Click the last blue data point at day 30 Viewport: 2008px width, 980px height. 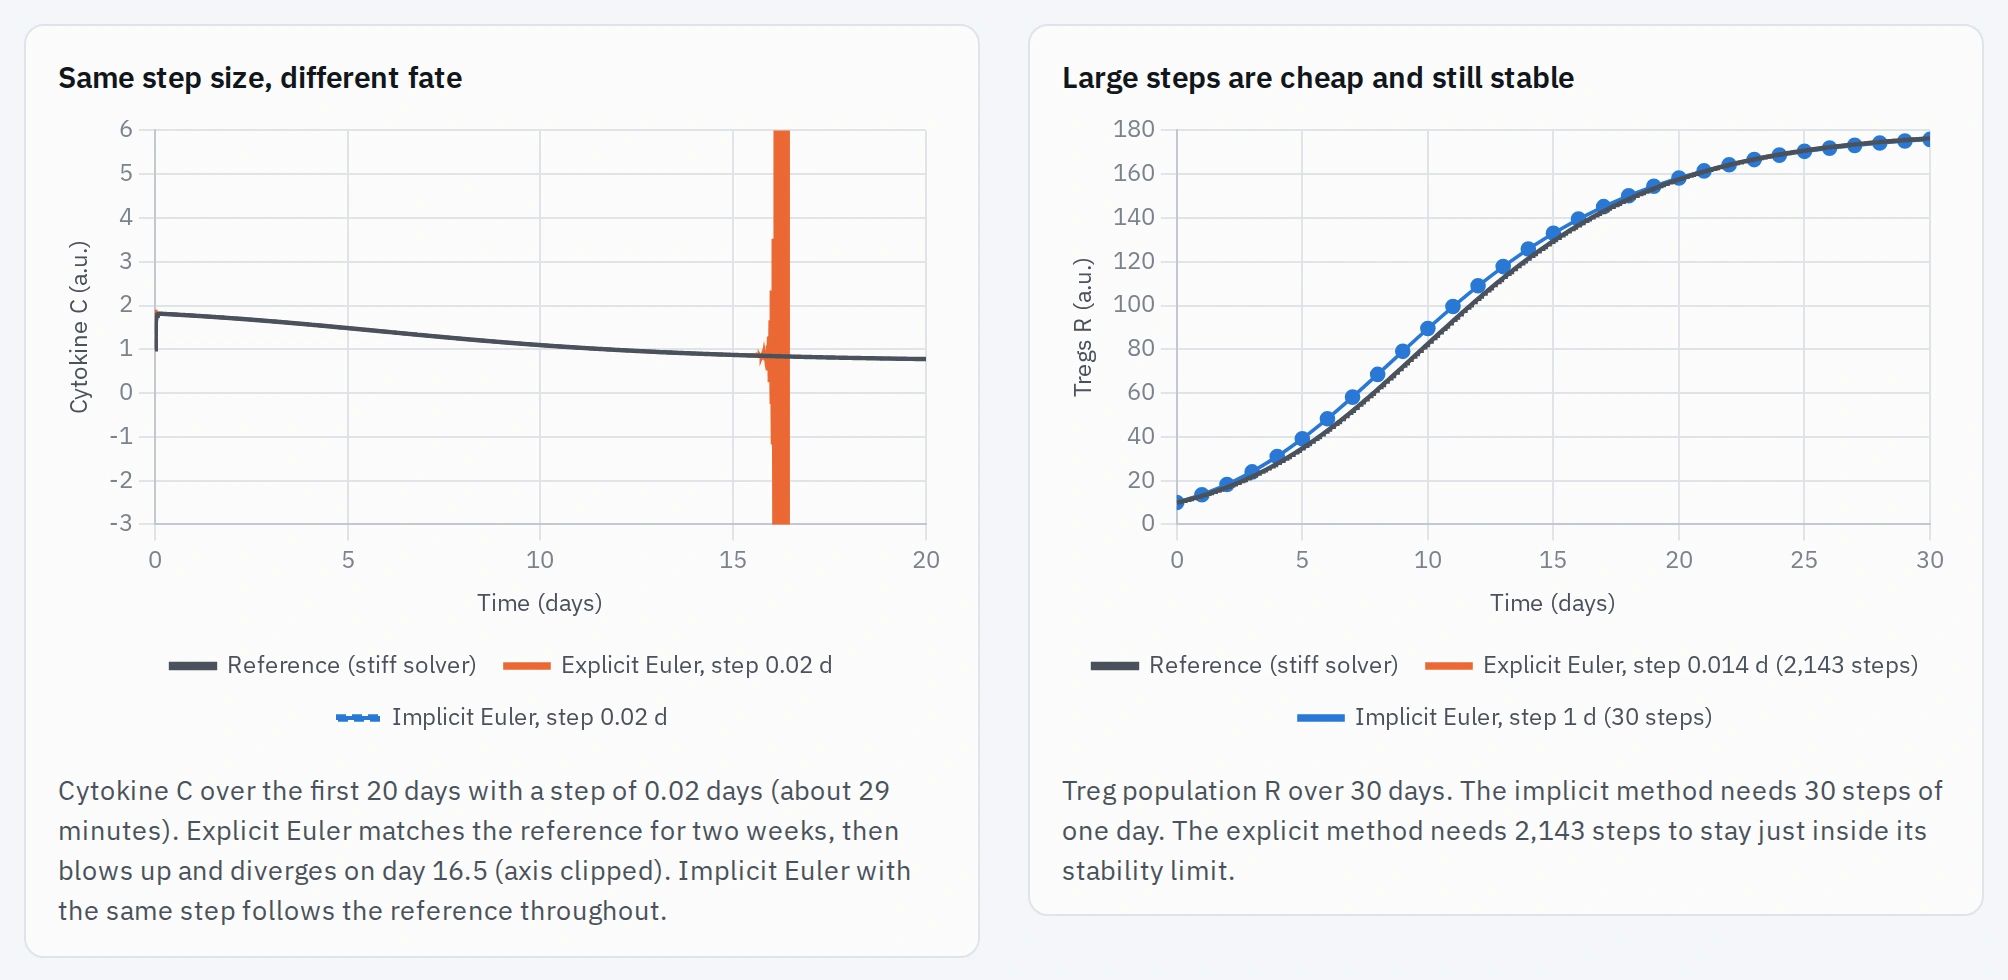tap(1928, 139)
